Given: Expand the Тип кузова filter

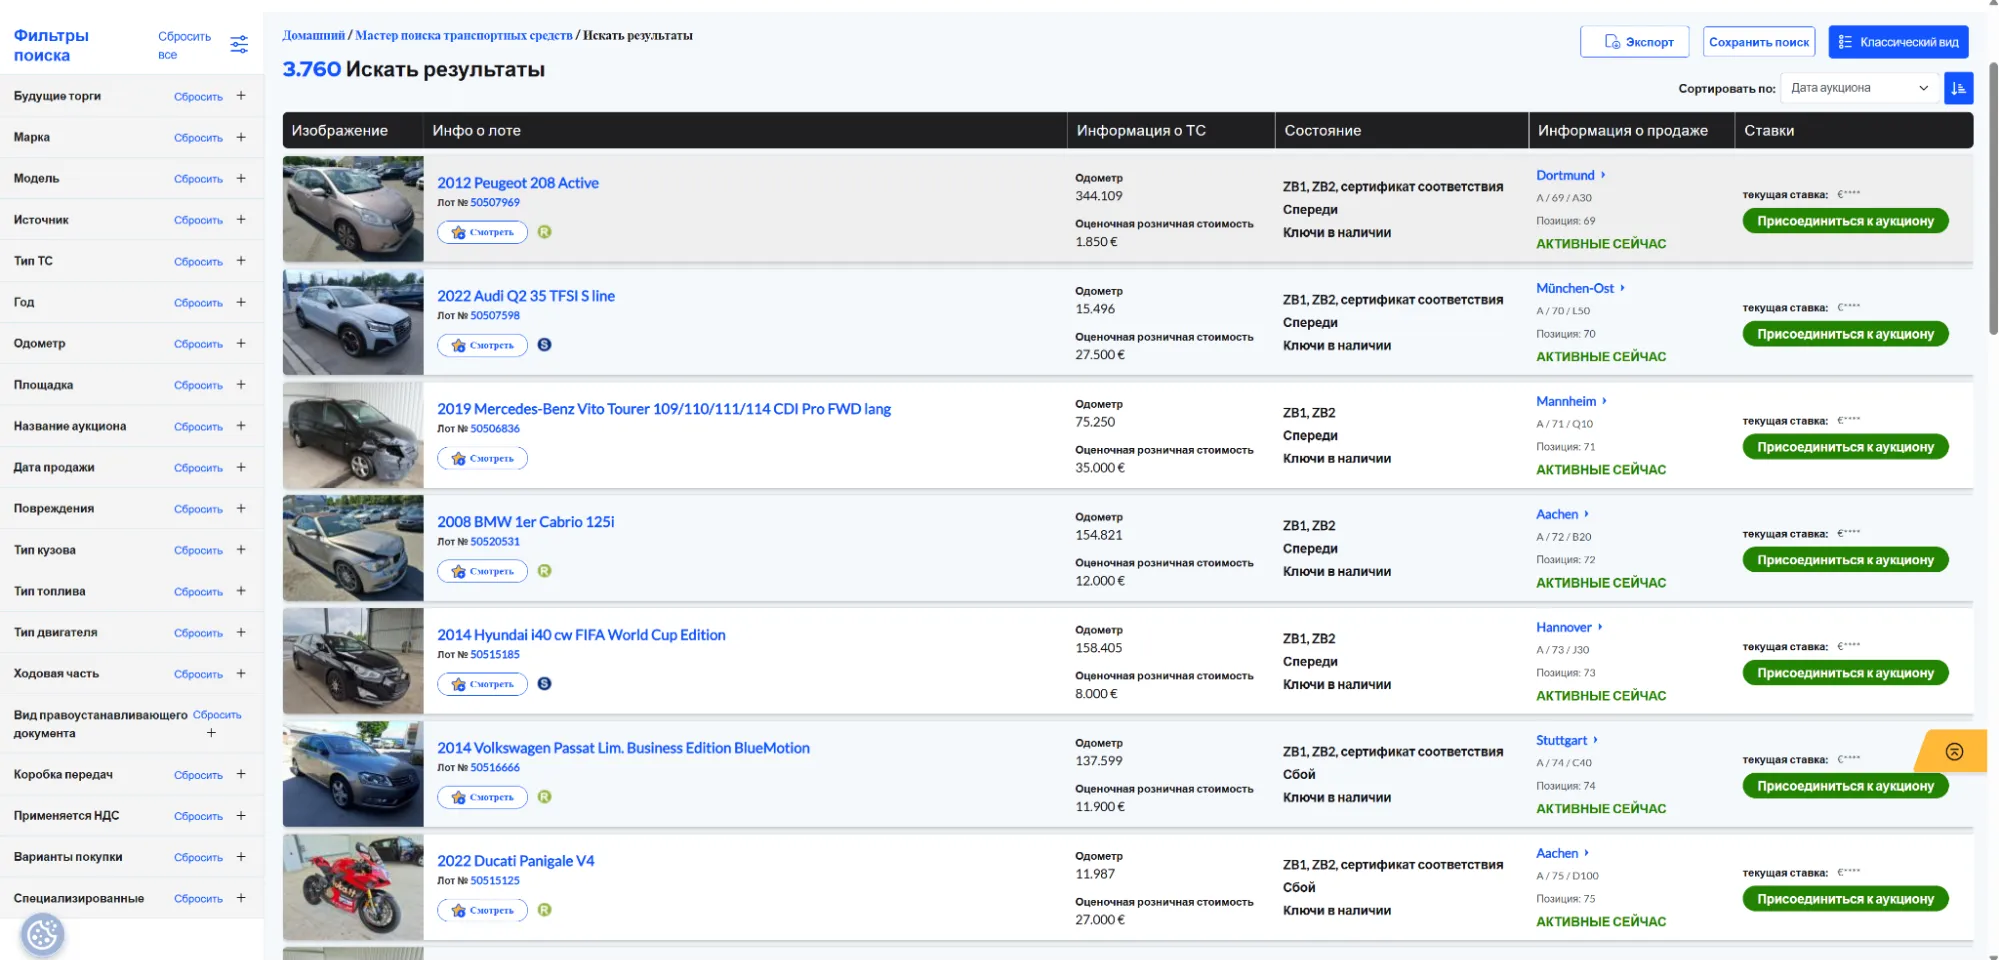Looking at the screenshot, I should (x=241, y=550).
